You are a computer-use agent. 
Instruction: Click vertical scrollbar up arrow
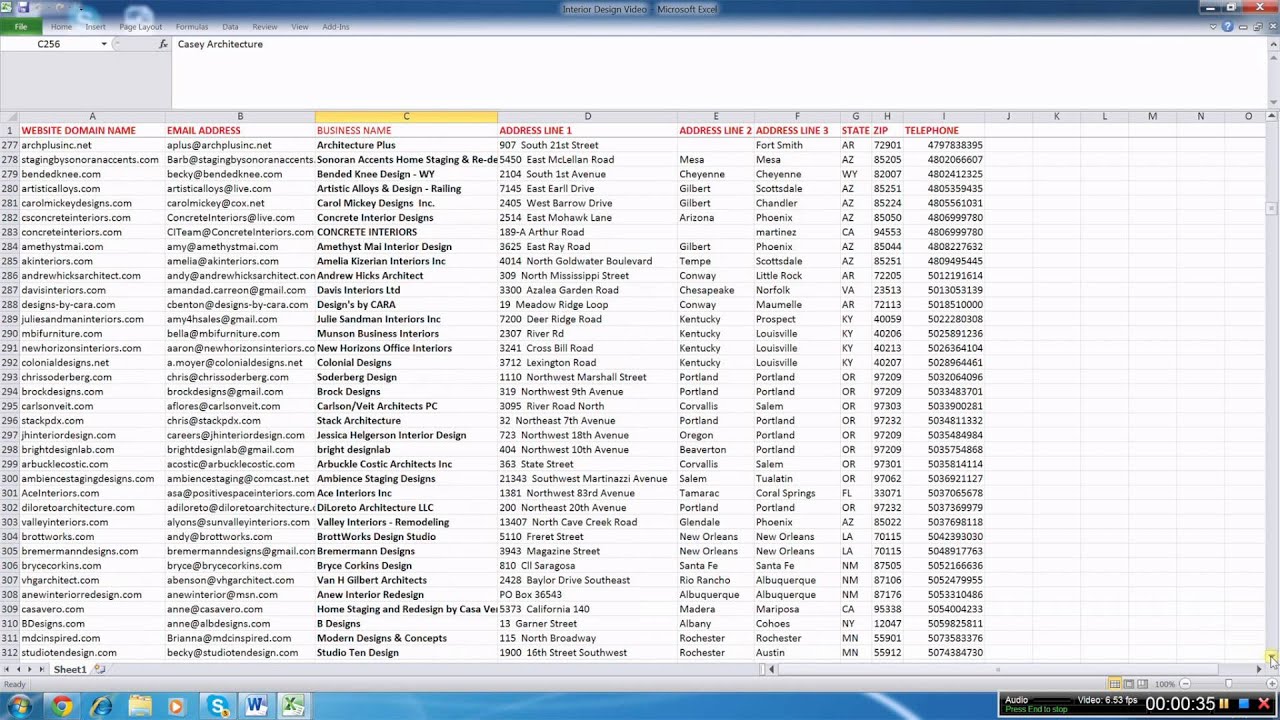coord(1272,116)
